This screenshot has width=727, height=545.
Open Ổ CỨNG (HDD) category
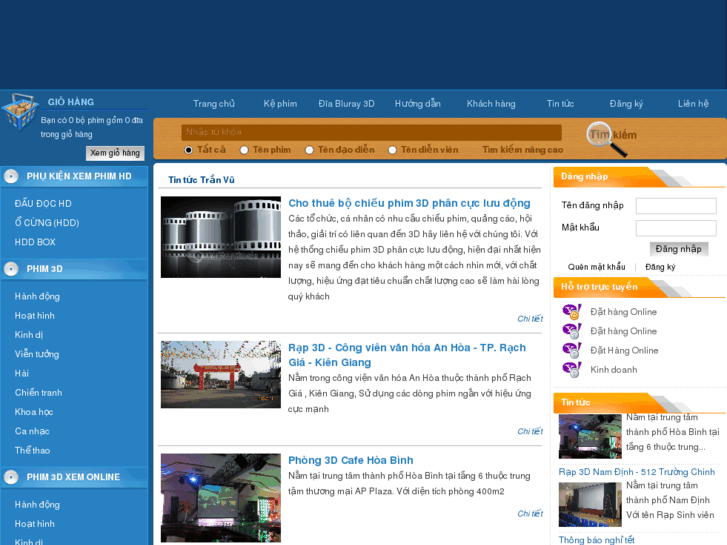pos(47,223)
